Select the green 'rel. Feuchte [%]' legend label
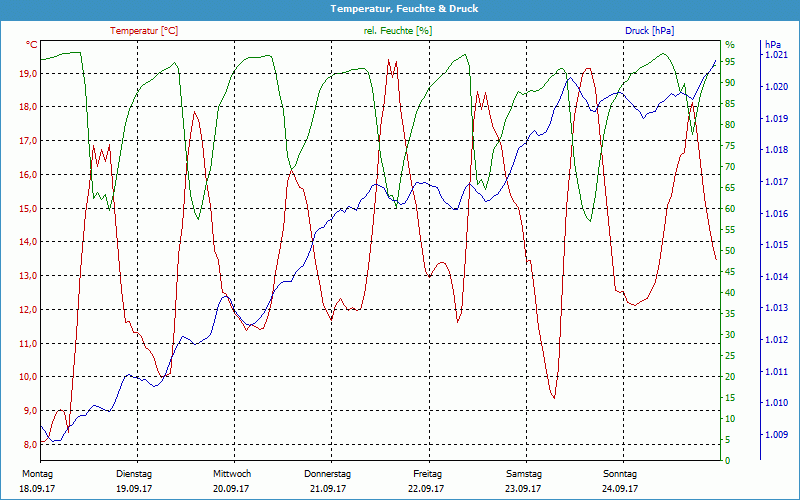 click(x=398, y=31)
